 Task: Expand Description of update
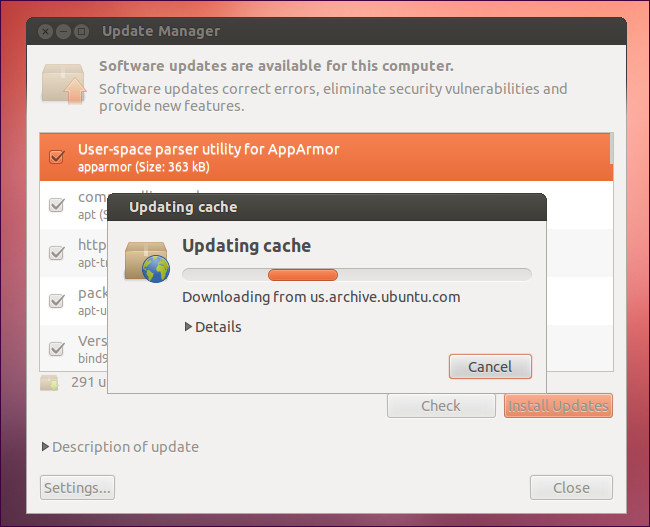[120, 447]
